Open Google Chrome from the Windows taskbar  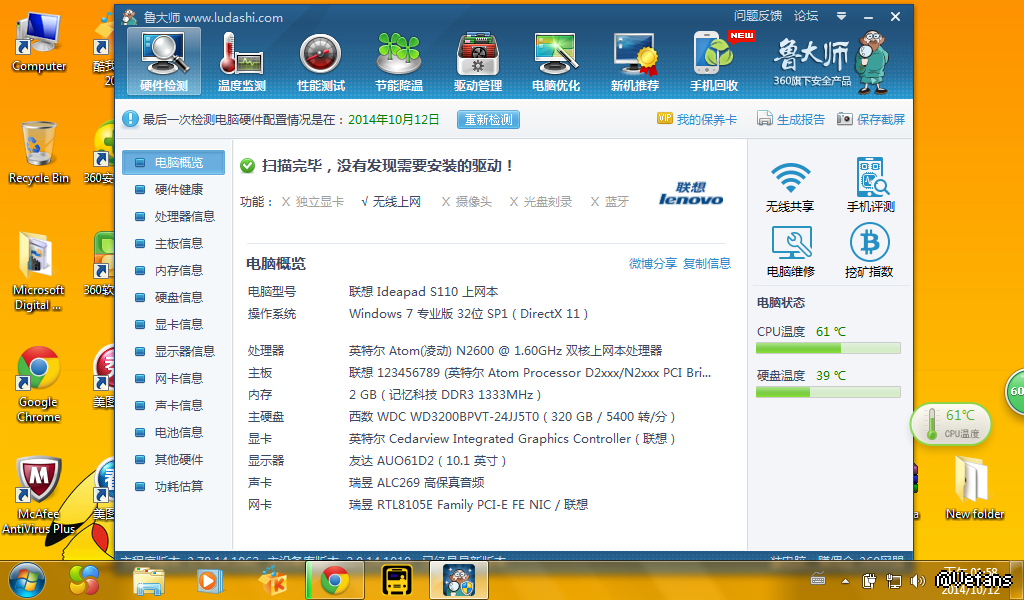pos(334,579)
